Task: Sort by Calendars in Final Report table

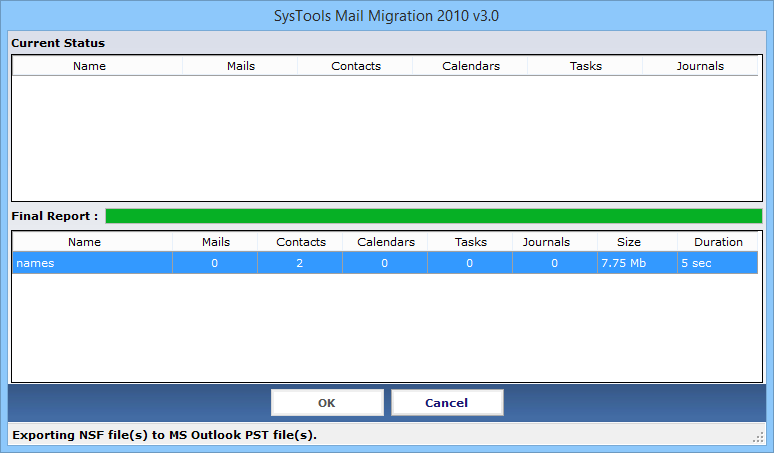Action: [x=385, y=242]
